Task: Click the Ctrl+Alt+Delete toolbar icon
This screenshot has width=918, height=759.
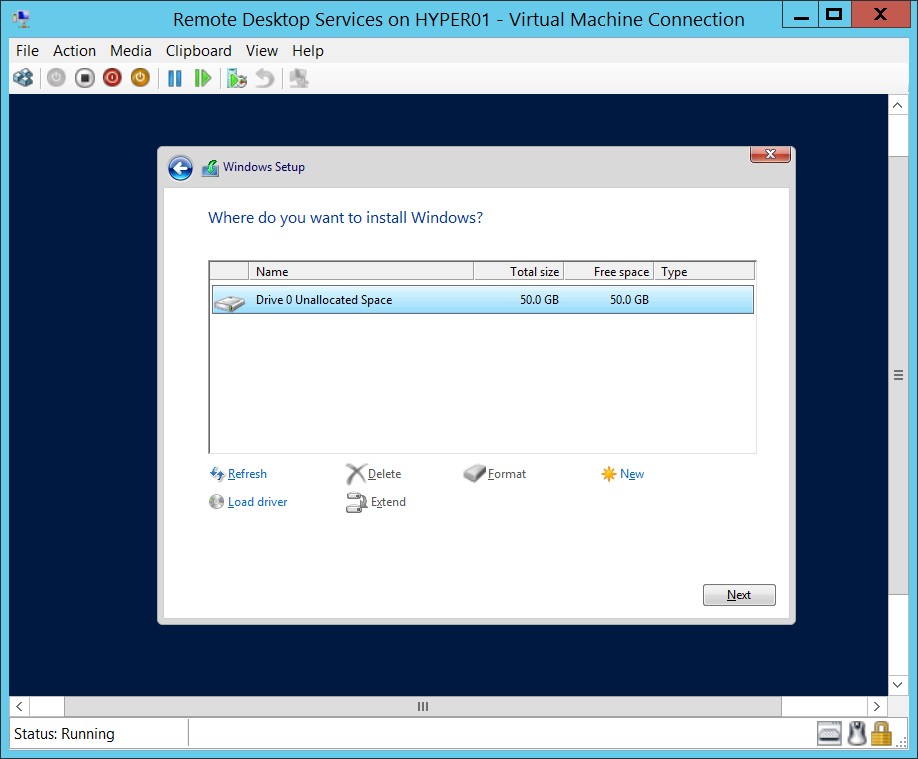Action: pyautogui.click(x=24, y=78)
